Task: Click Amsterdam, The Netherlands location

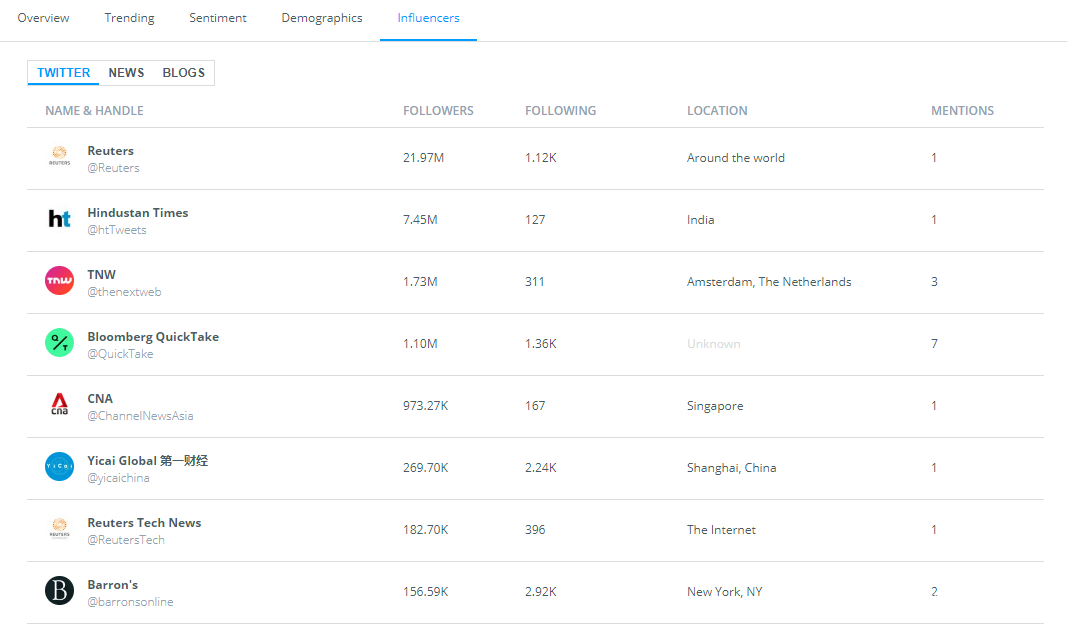Action: [769, 282]
